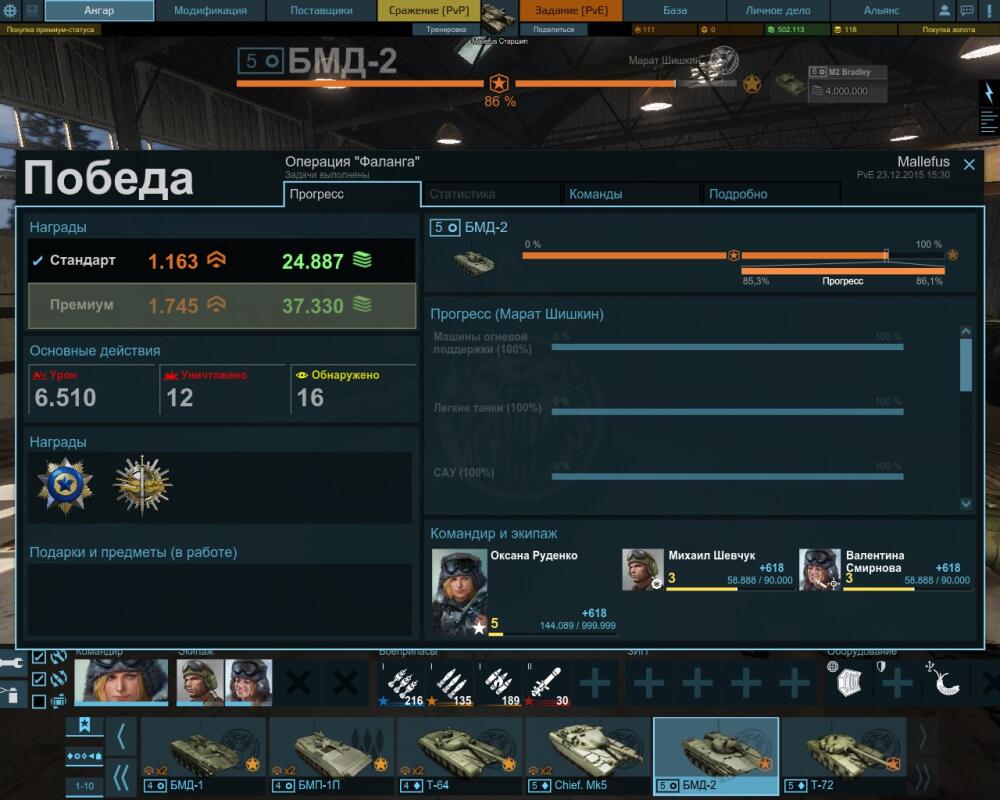Image resolution: width=1000 pixels, height=800 pixels.
Task: Click crew member Михаил Шевчук portrait
Action: coord(643,569)
